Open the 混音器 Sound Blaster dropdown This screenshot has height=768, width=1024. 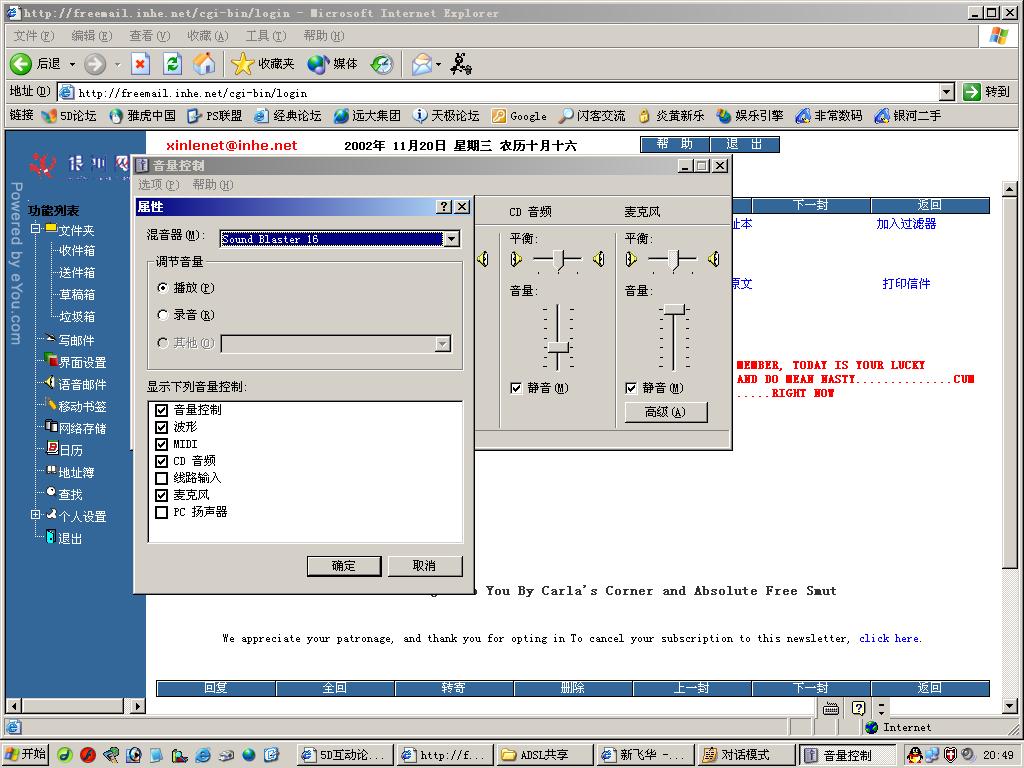(451, 239)
